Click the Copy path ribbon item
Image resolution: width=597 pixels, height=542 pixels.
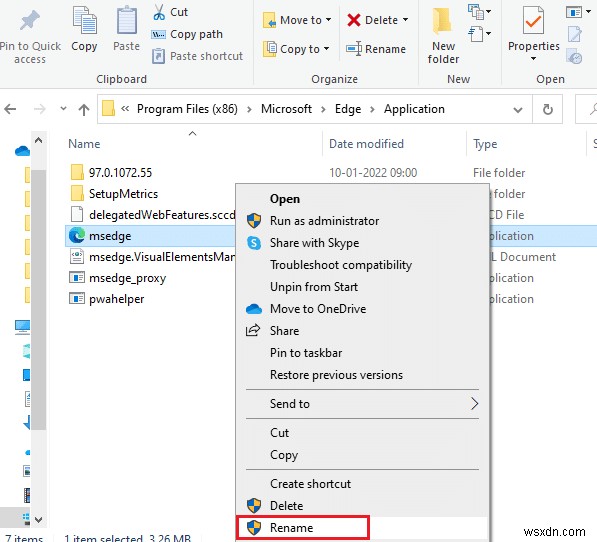[187, 34]
